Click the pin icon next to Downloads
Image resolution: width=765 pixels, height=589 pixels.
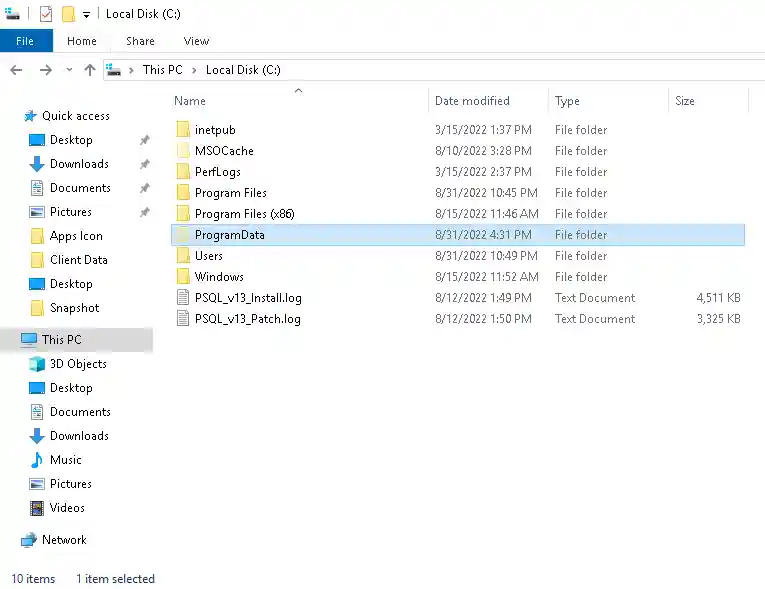tap(144, 164)
